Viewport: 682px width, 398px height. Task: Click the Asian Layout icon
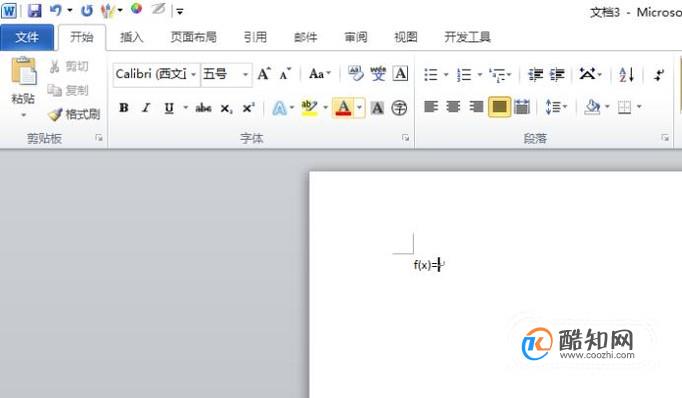coord(587,74)
